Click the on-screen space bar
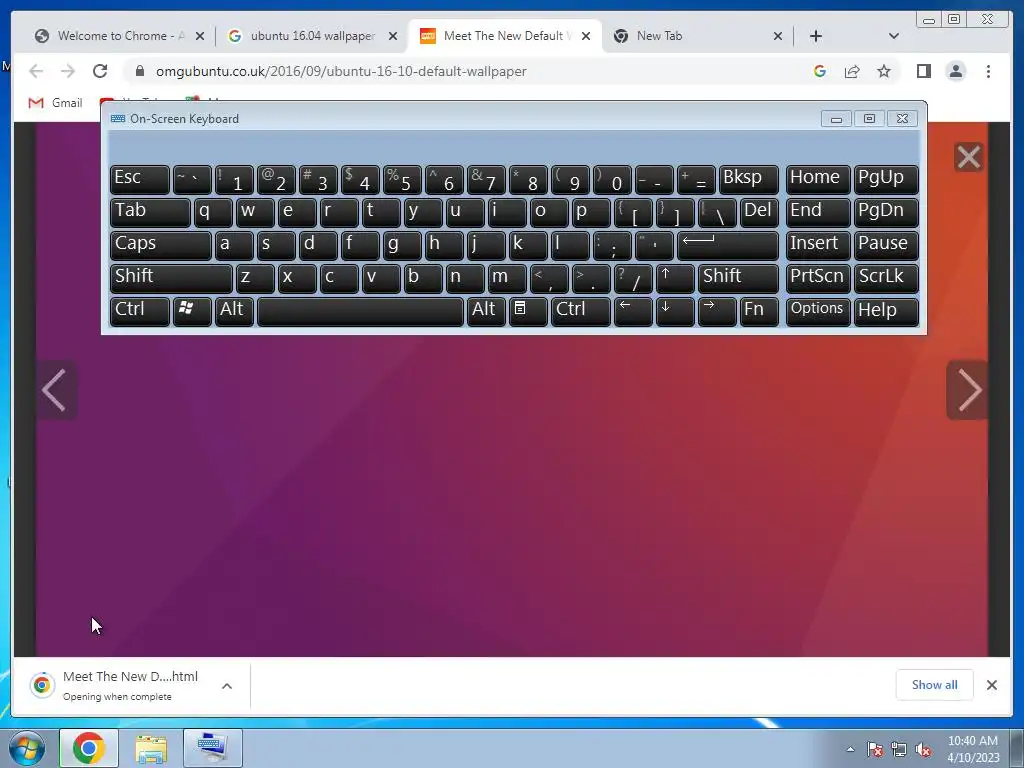1024x768 pixels. [360, 311]
